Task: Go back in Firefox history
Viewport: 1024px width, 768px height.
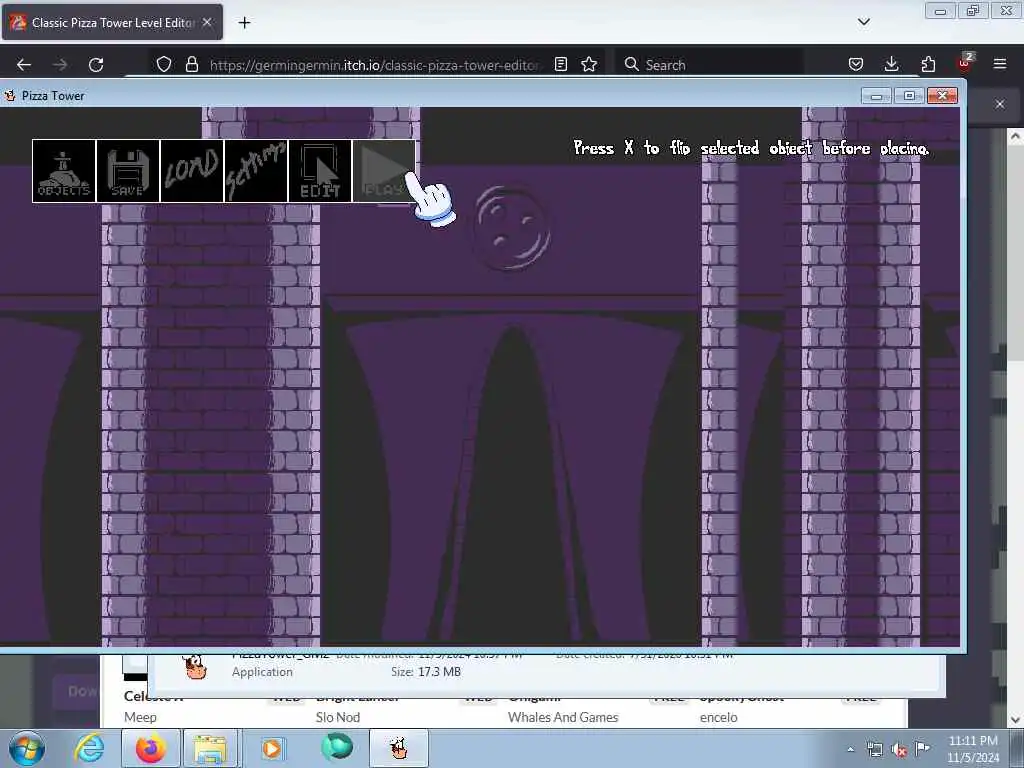Action: (x=24, y=65)
